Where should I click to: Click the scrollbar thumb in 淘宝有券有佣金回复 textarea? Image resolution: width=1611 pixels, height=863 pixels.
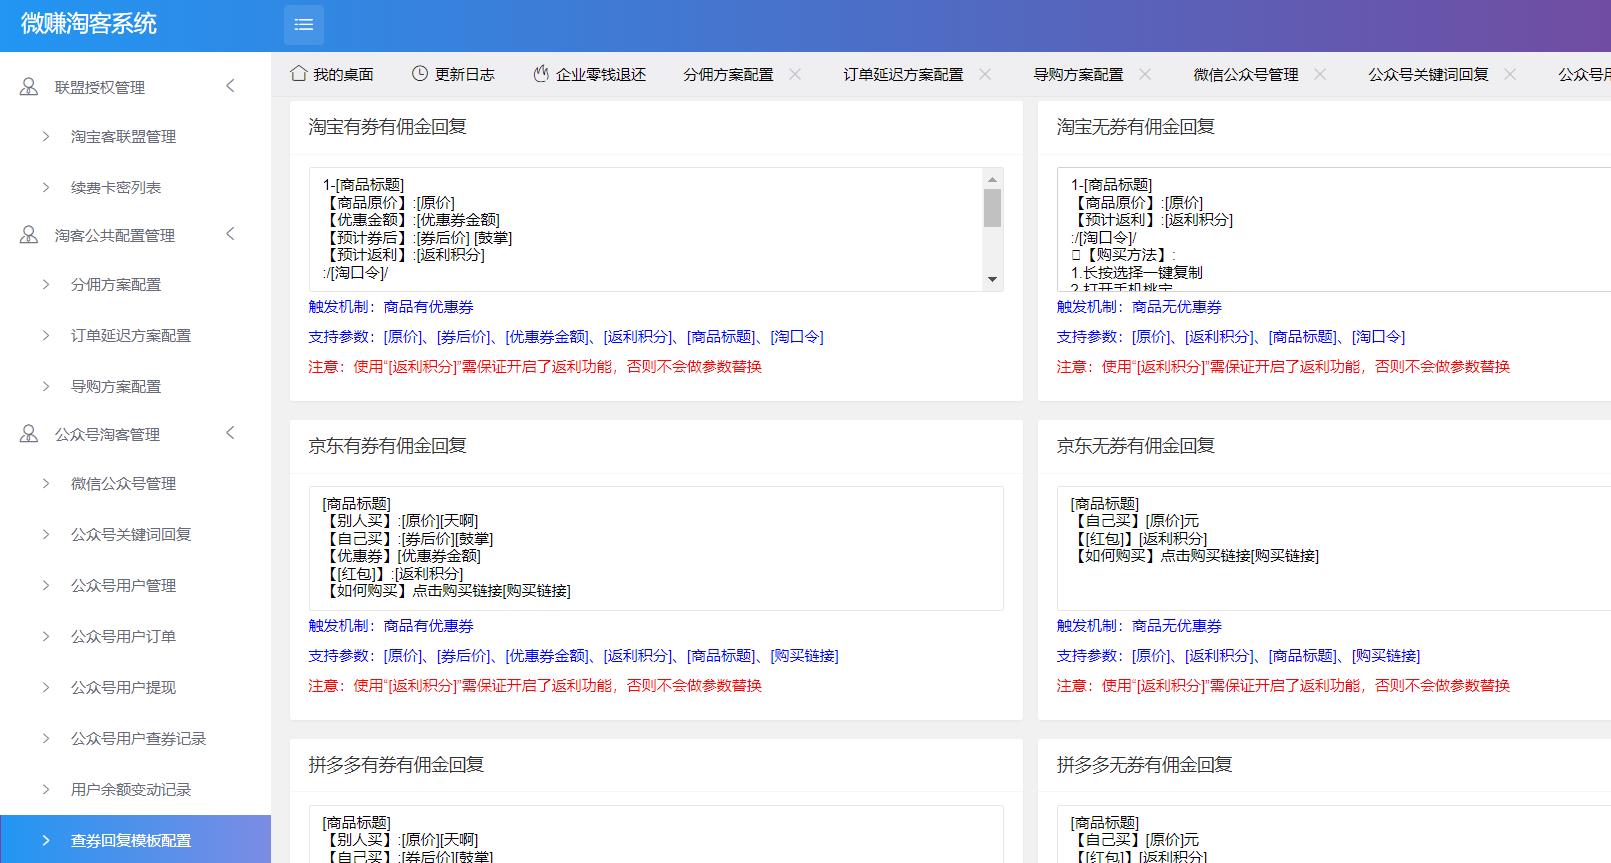pyautogui.click(x=992, y=208)
